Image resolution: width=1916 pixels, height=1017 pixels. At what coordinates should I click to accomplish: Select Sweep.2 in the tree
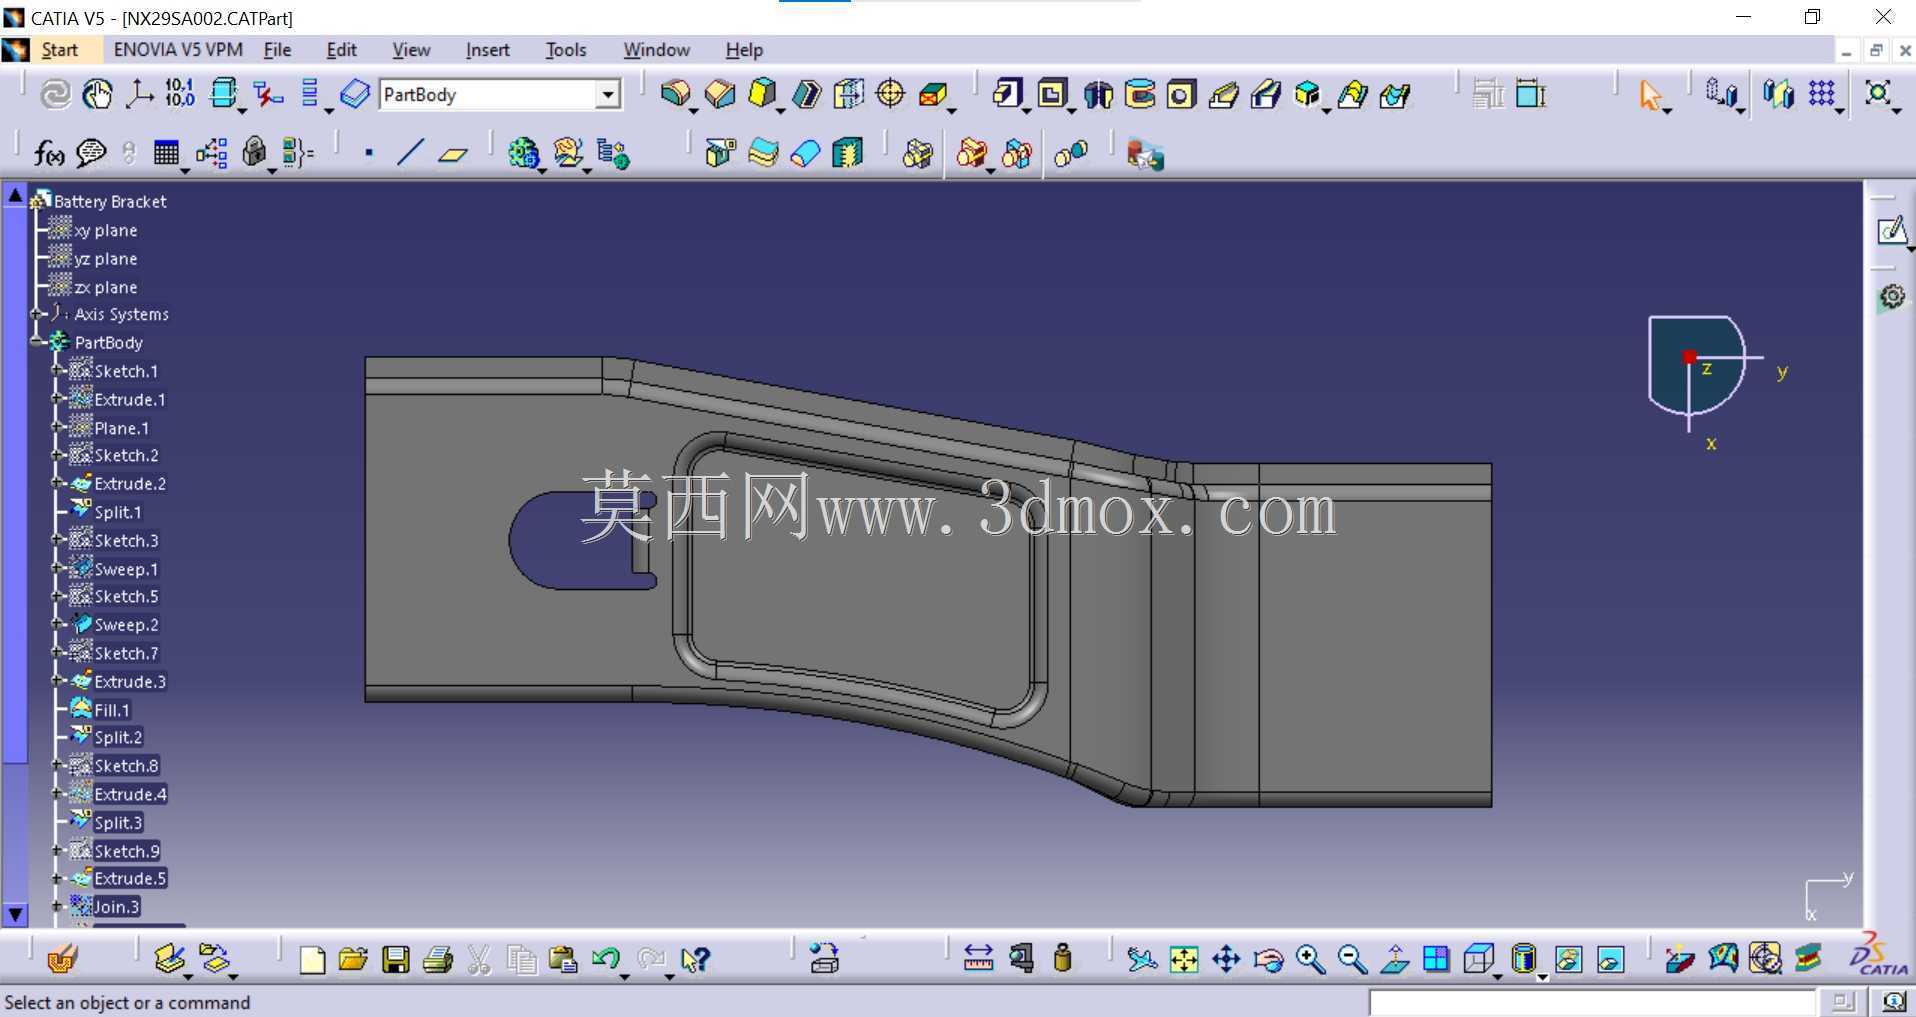(x=126, y=625)
